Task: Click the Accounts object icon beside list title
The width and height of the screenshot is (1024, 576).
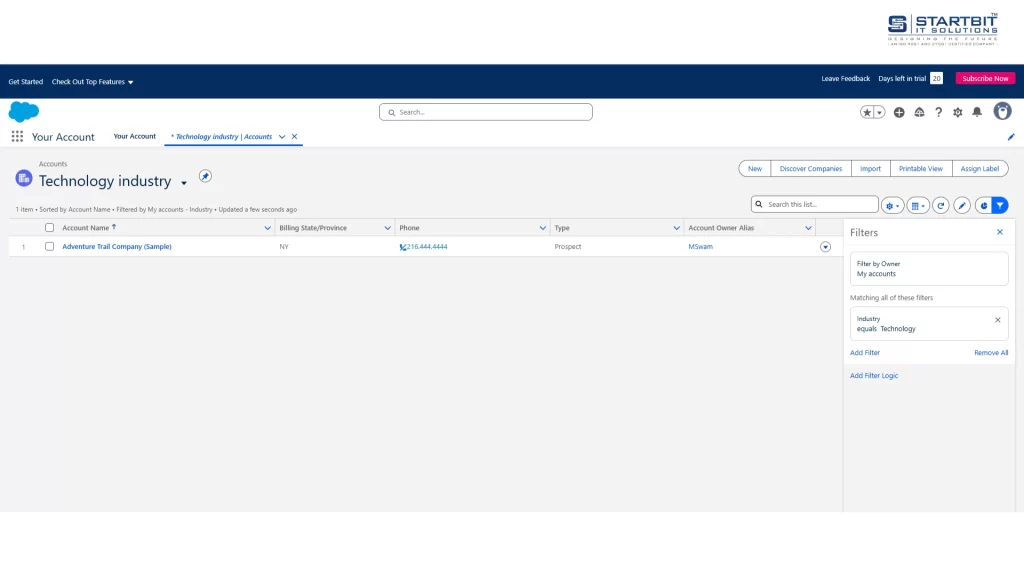Action: pyautogui.click(x=24, y=178)
